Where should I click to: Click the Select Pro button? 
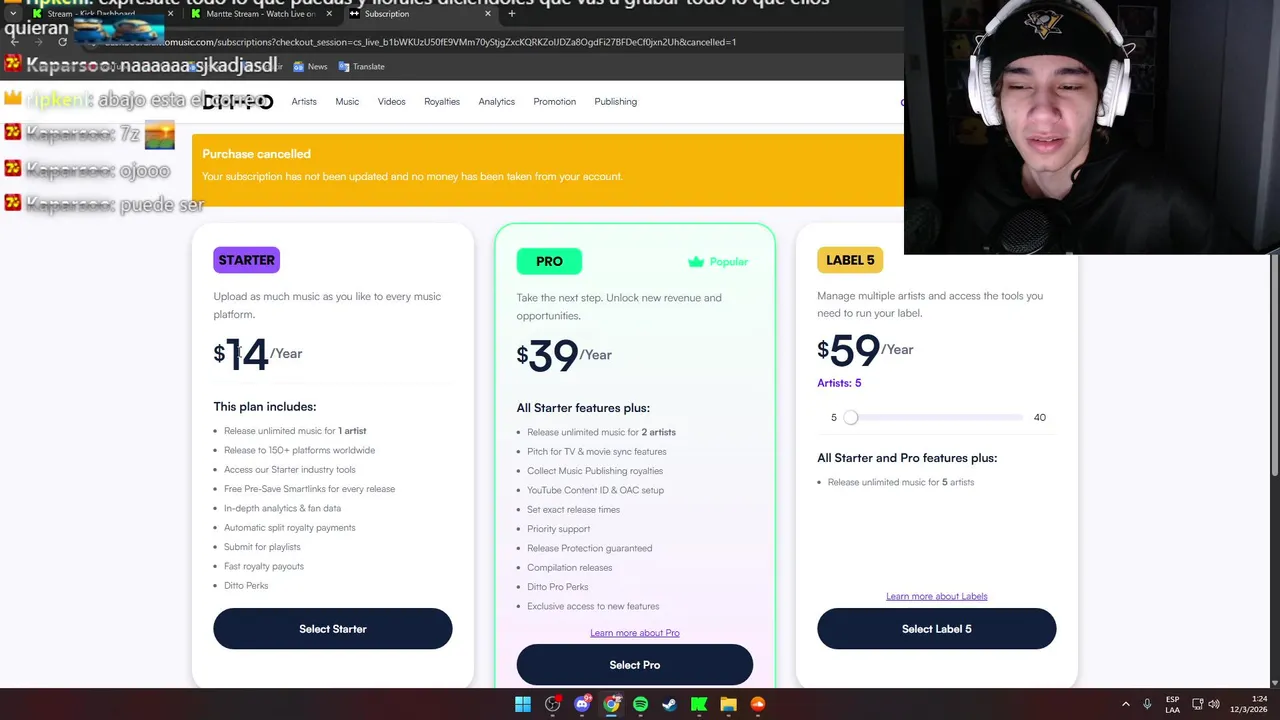tap(635, 665)
